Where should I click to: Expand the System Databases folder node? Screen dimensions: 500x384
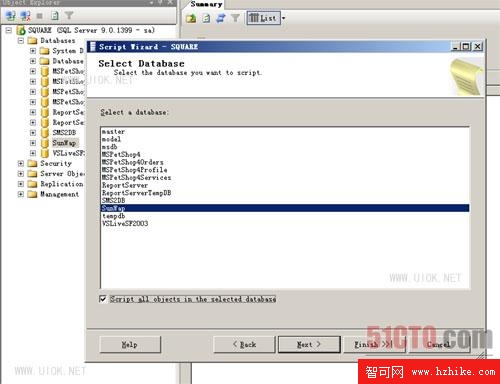click(x=33, y=51)
